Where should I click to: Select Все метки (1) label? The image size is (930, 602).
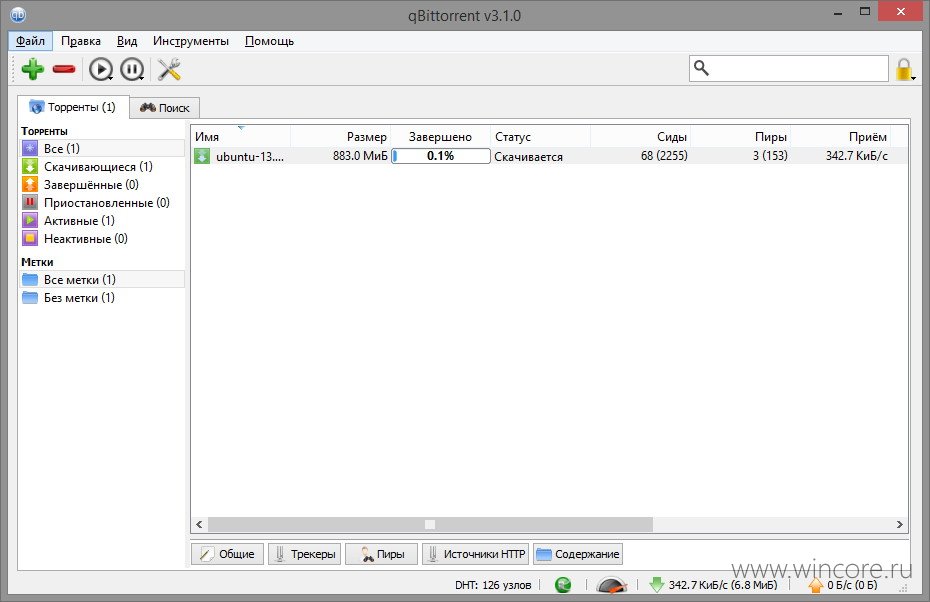[102, 279]
